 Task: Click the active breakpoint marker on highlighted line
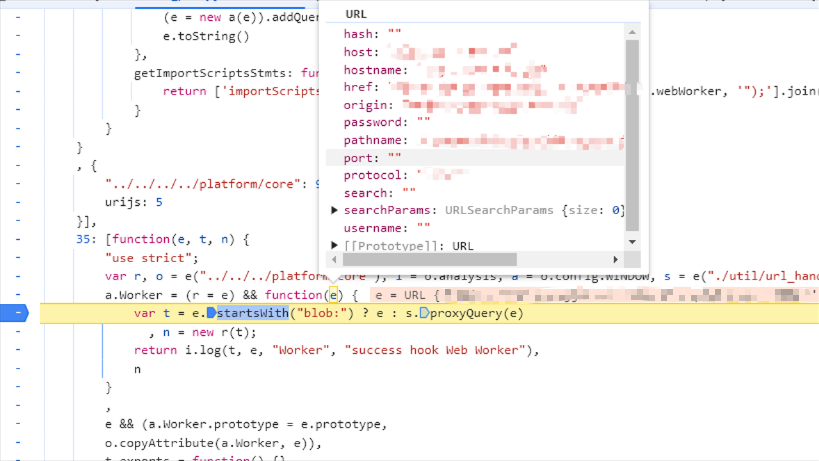[19, 313]
